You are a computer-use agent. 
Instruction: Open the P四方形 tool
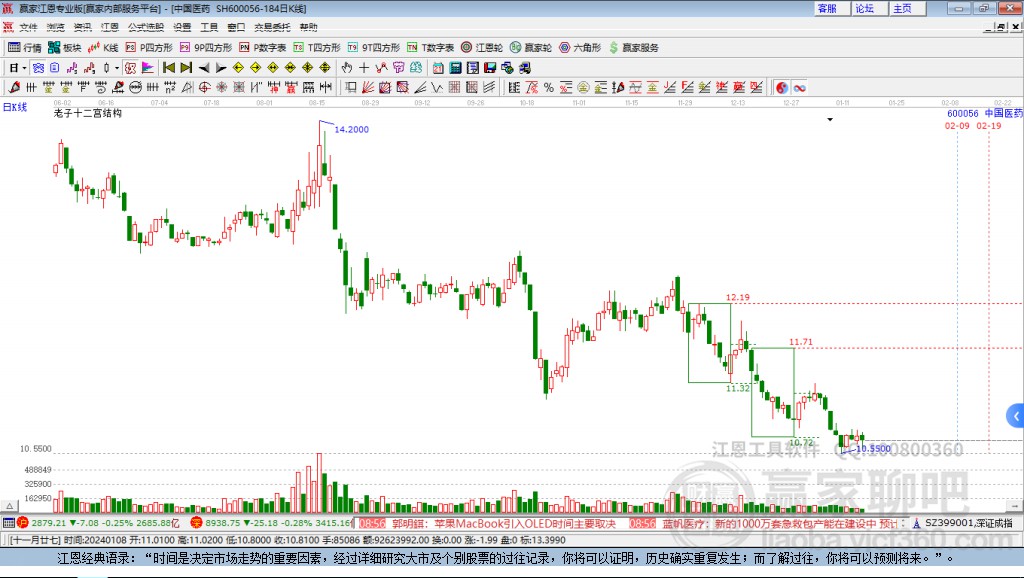[x=149, y=48]
